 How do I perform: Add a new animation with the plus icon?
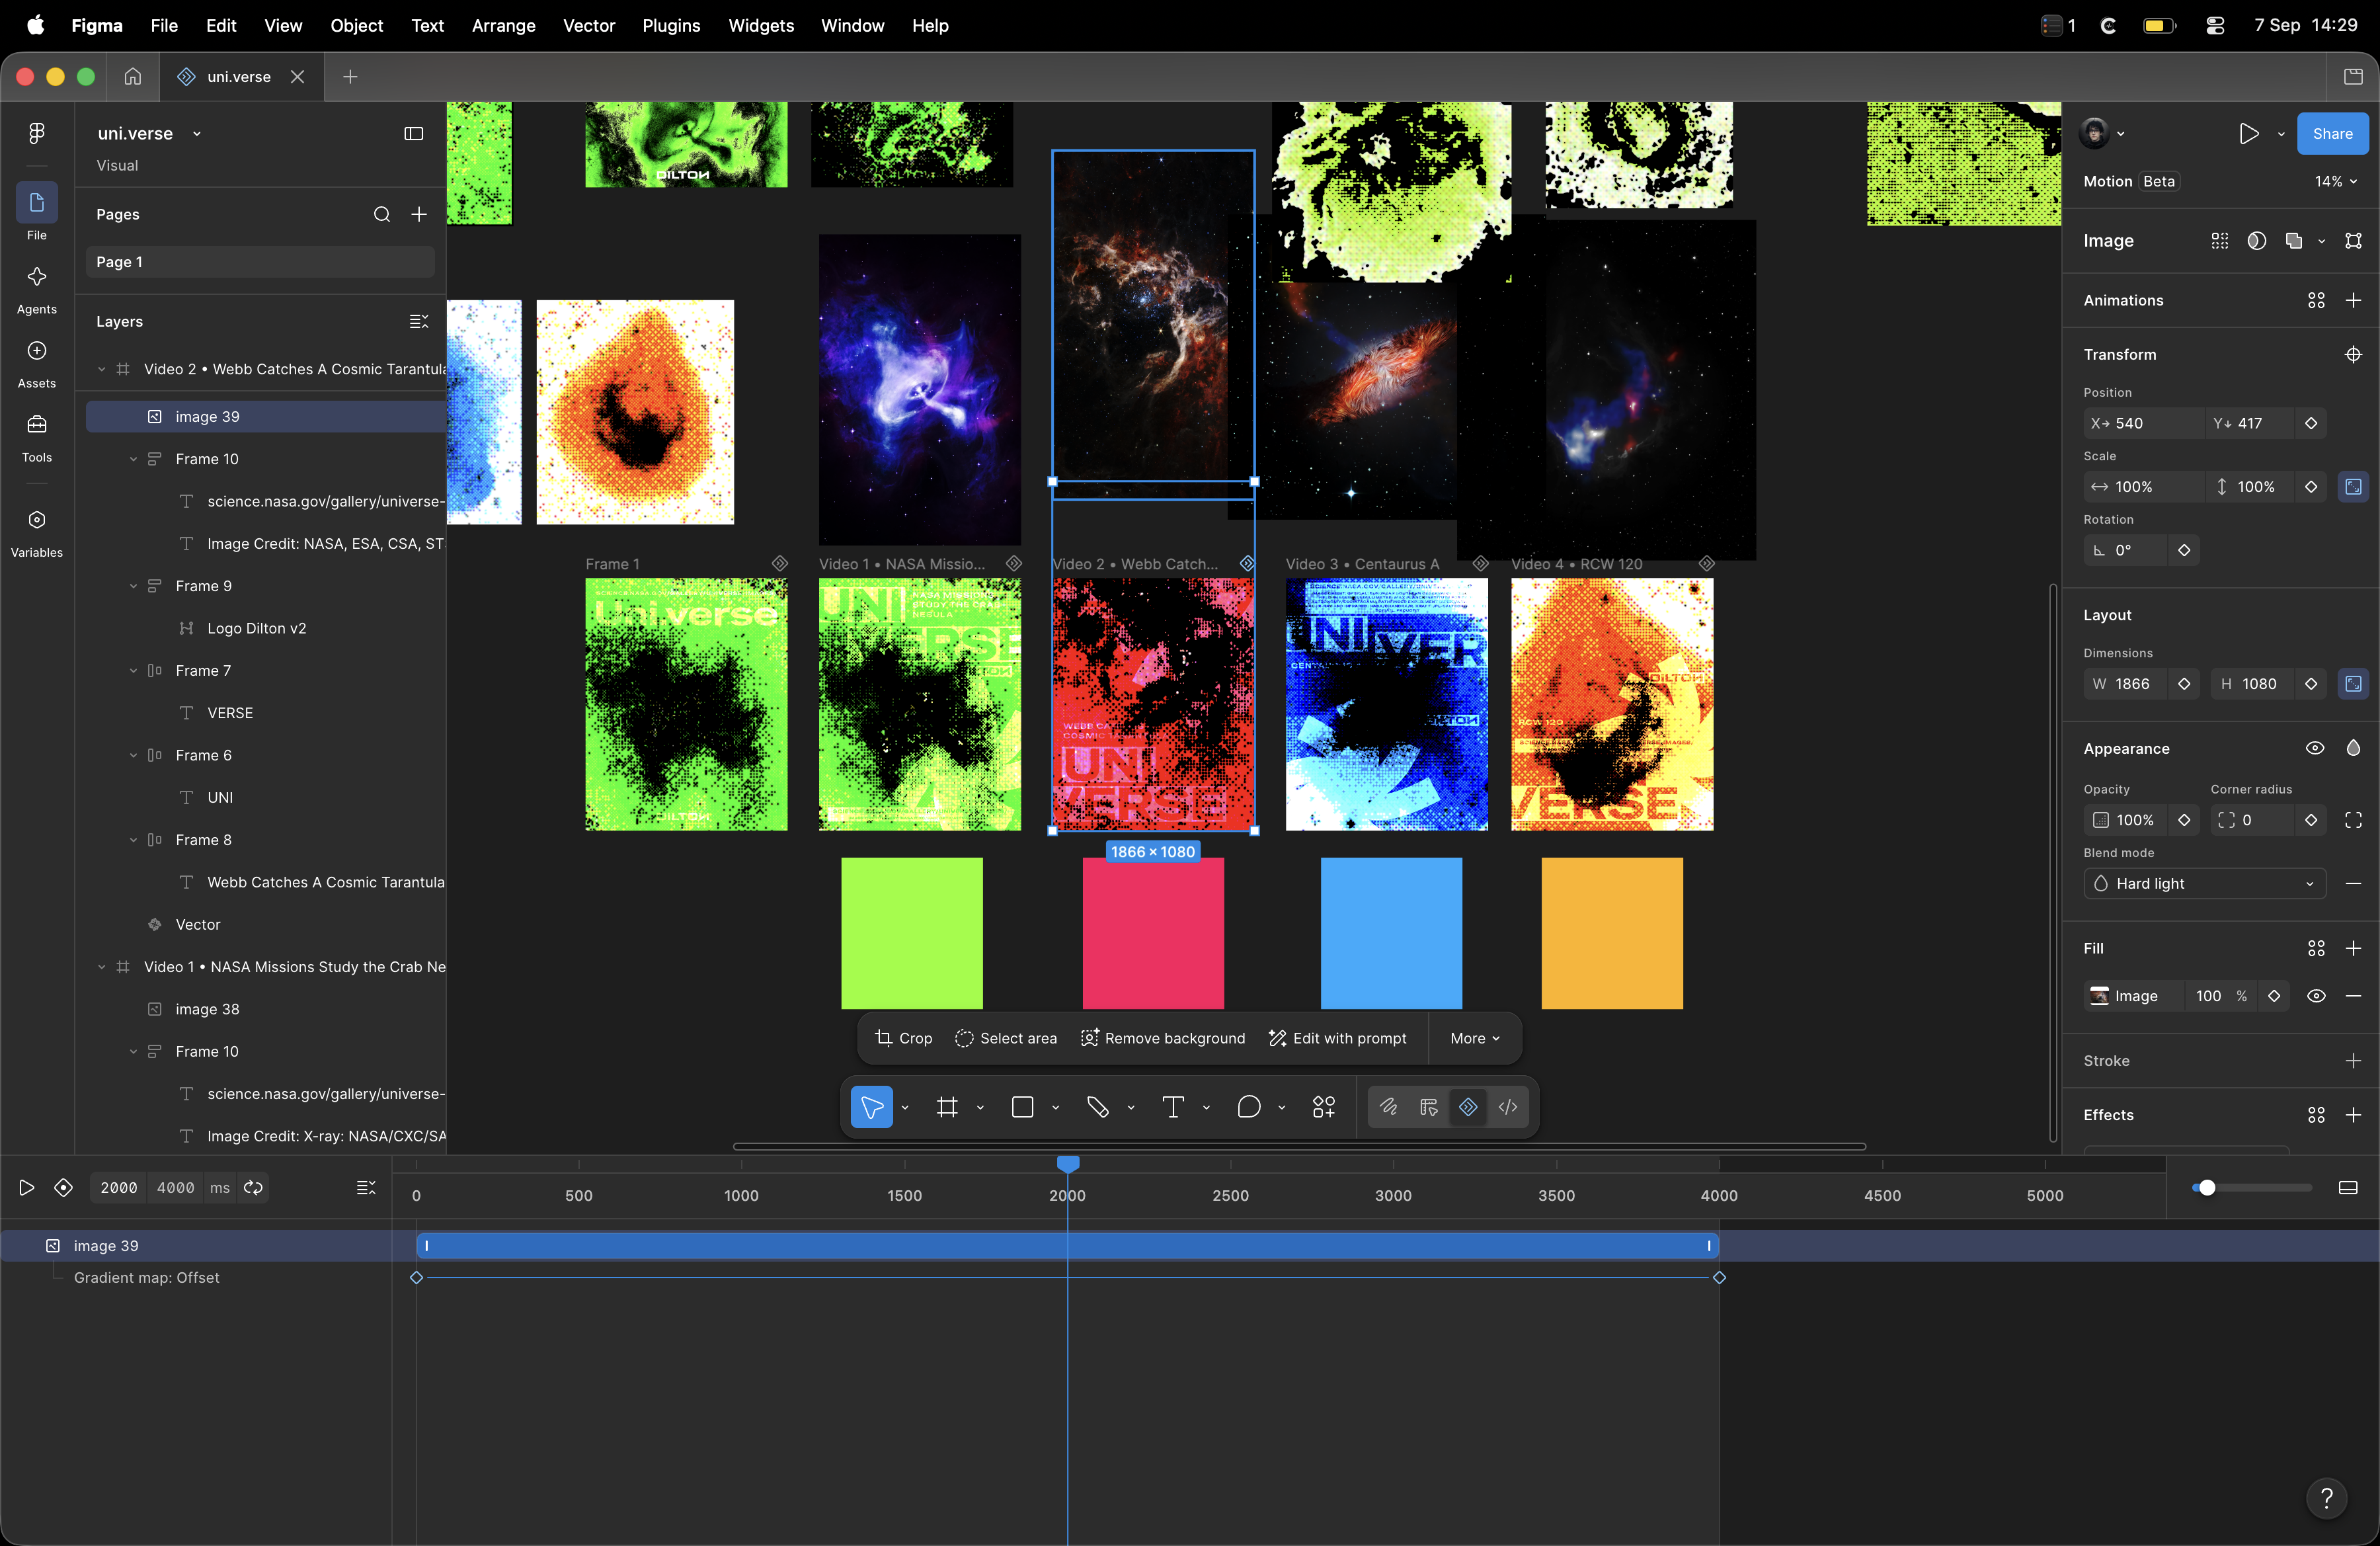coord(2353,300)
